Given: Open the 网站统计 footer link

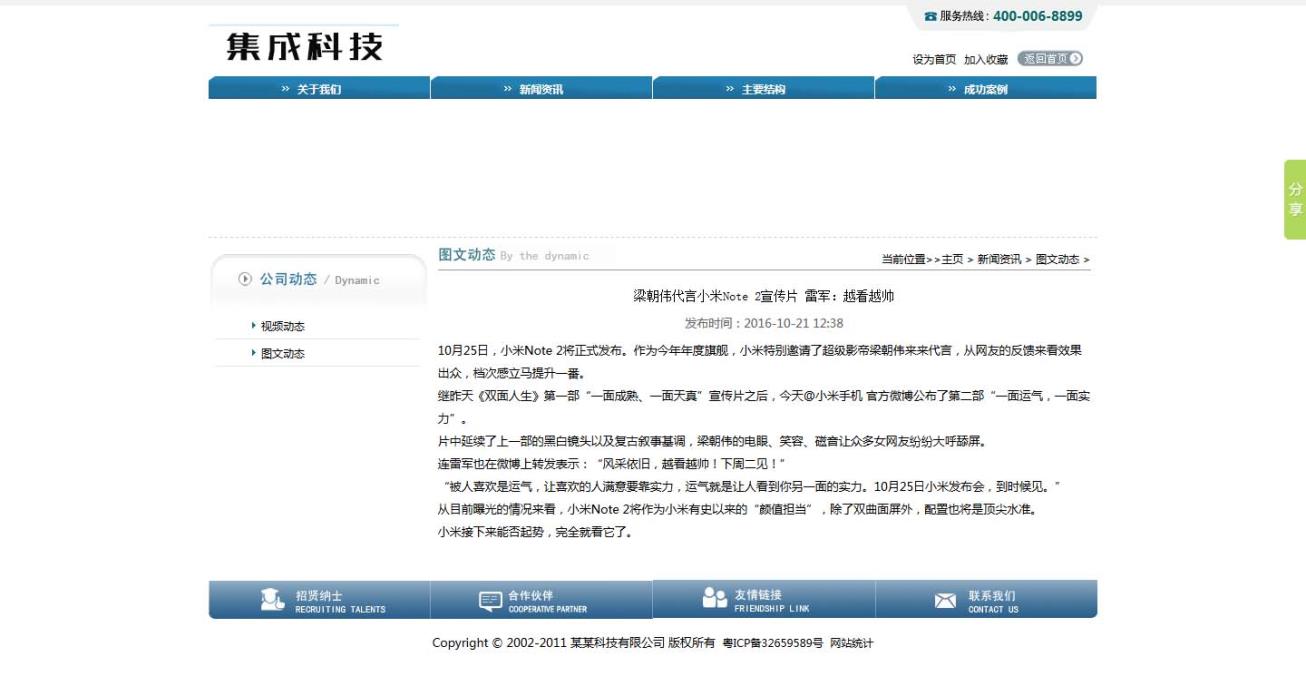Looking at the screenshot, I should pos(851,643).
